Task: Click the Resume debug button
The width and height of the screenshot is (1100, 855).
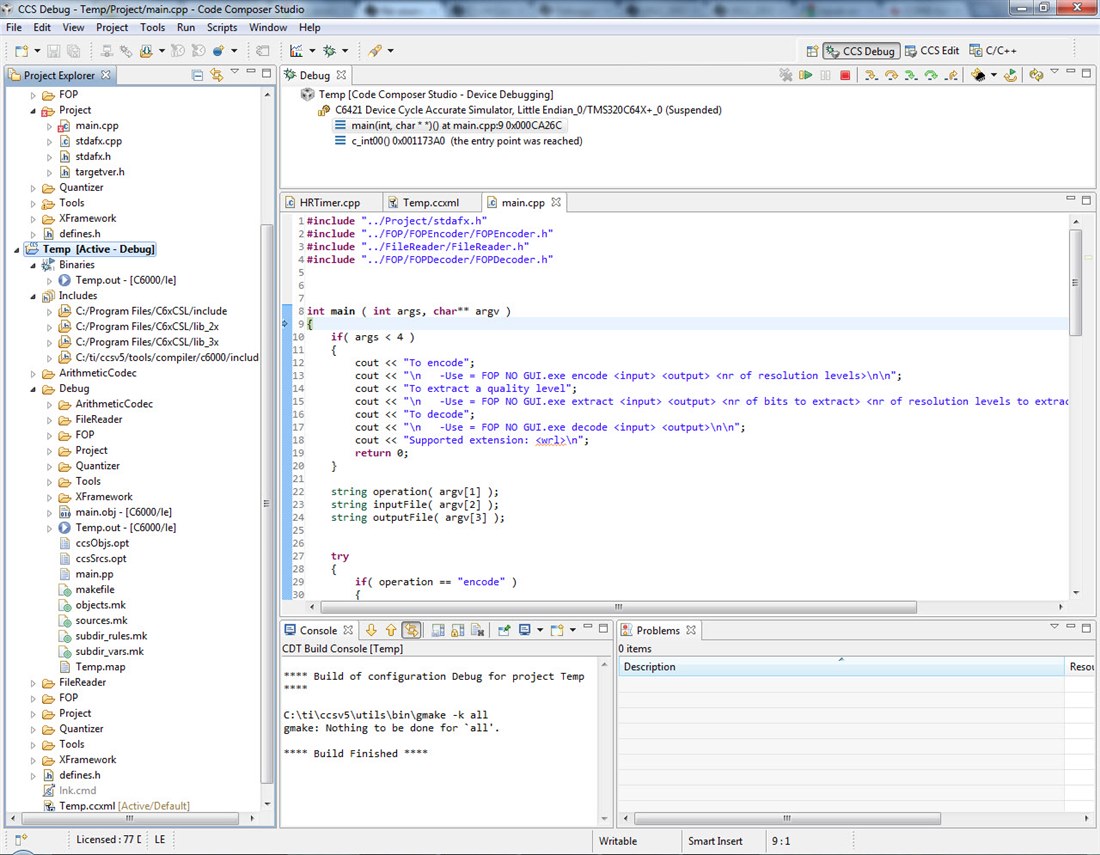Action: (x=806, y=75)
